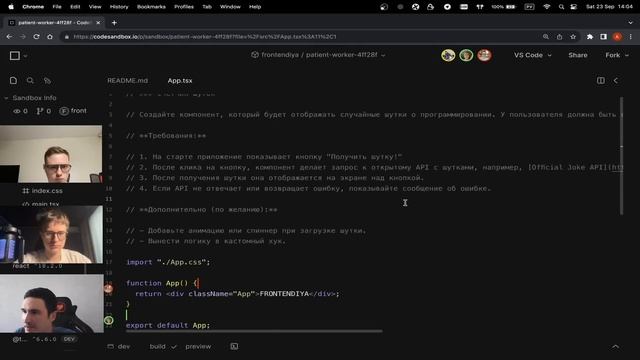Open the Window menu

click(x=230, y=7)
